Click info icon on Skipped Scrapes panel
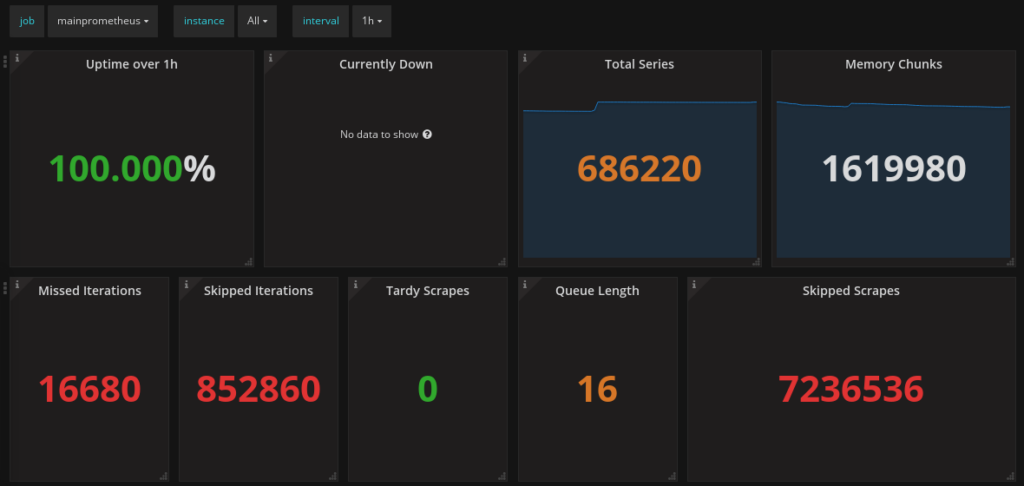 coord(694,285)
